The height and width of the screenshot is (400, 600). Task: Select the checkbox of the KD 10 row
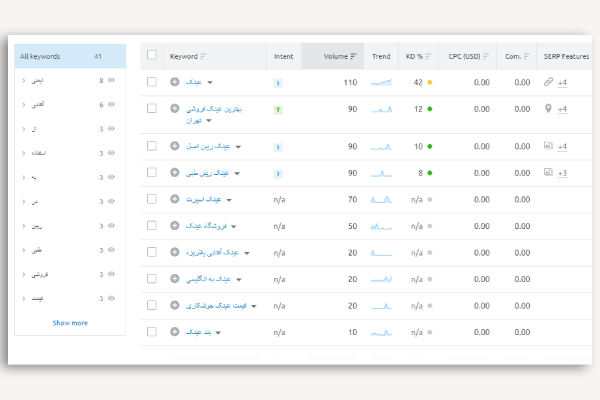click(x=152, y=146)
